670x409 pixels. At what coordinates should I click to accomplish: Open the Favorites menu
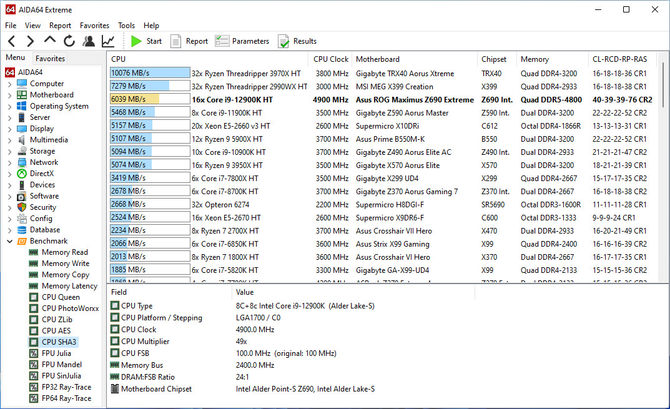94,26
